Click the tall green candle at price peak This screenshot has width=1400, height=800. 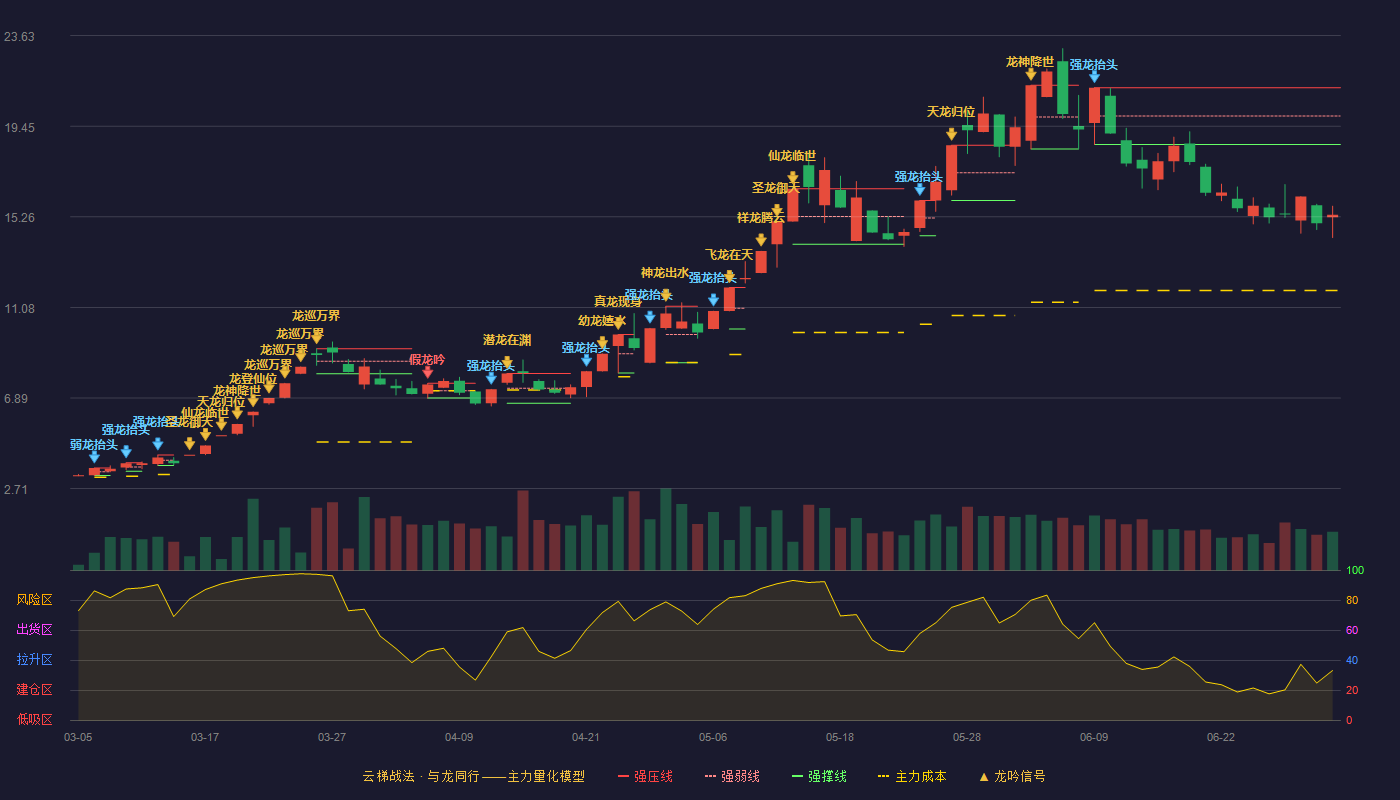click(x=1062, y=87)
